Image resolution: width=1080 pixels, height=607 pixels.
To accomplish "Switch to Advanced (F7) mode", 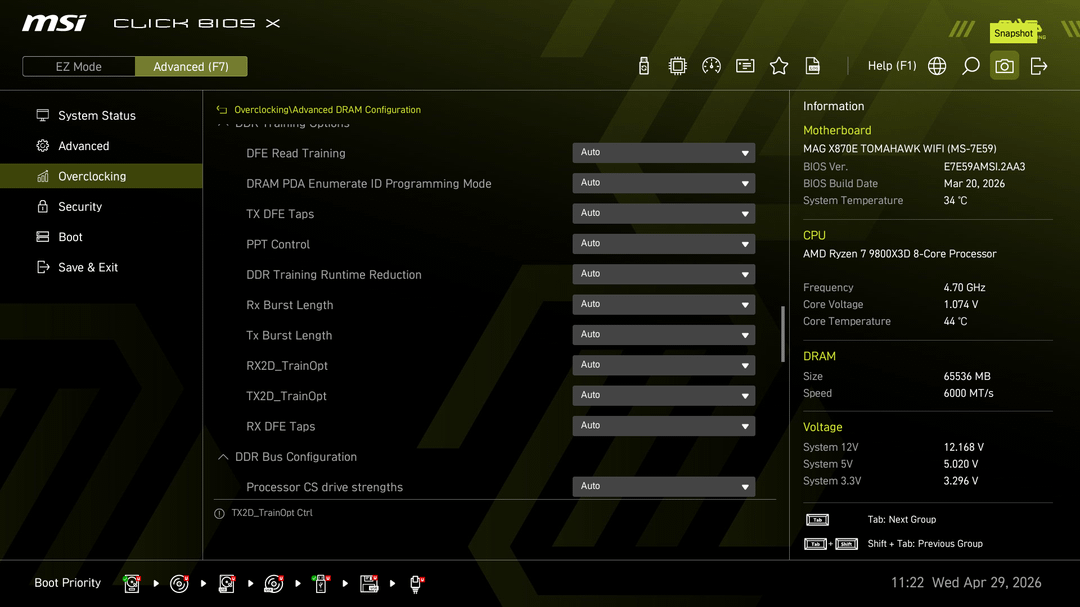I will click(x=191, y=67).
